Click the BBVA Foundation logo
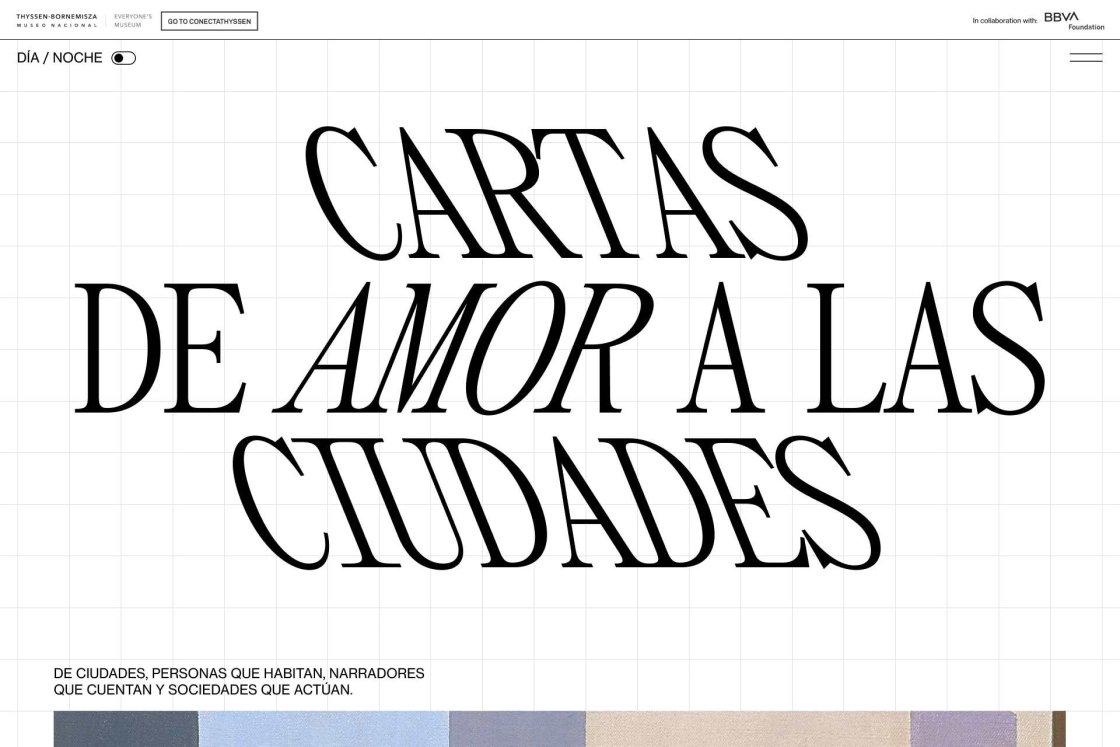The width and height of the screenshot is (1120, 747). (1074, 21)
